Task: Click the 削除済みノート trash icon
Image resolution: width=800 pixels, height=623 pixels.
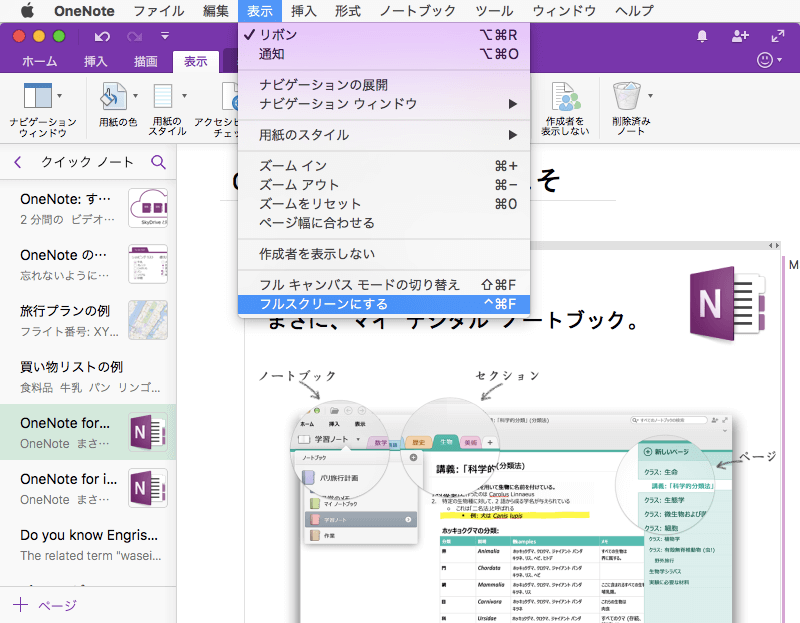Action: tap(627, 96)
